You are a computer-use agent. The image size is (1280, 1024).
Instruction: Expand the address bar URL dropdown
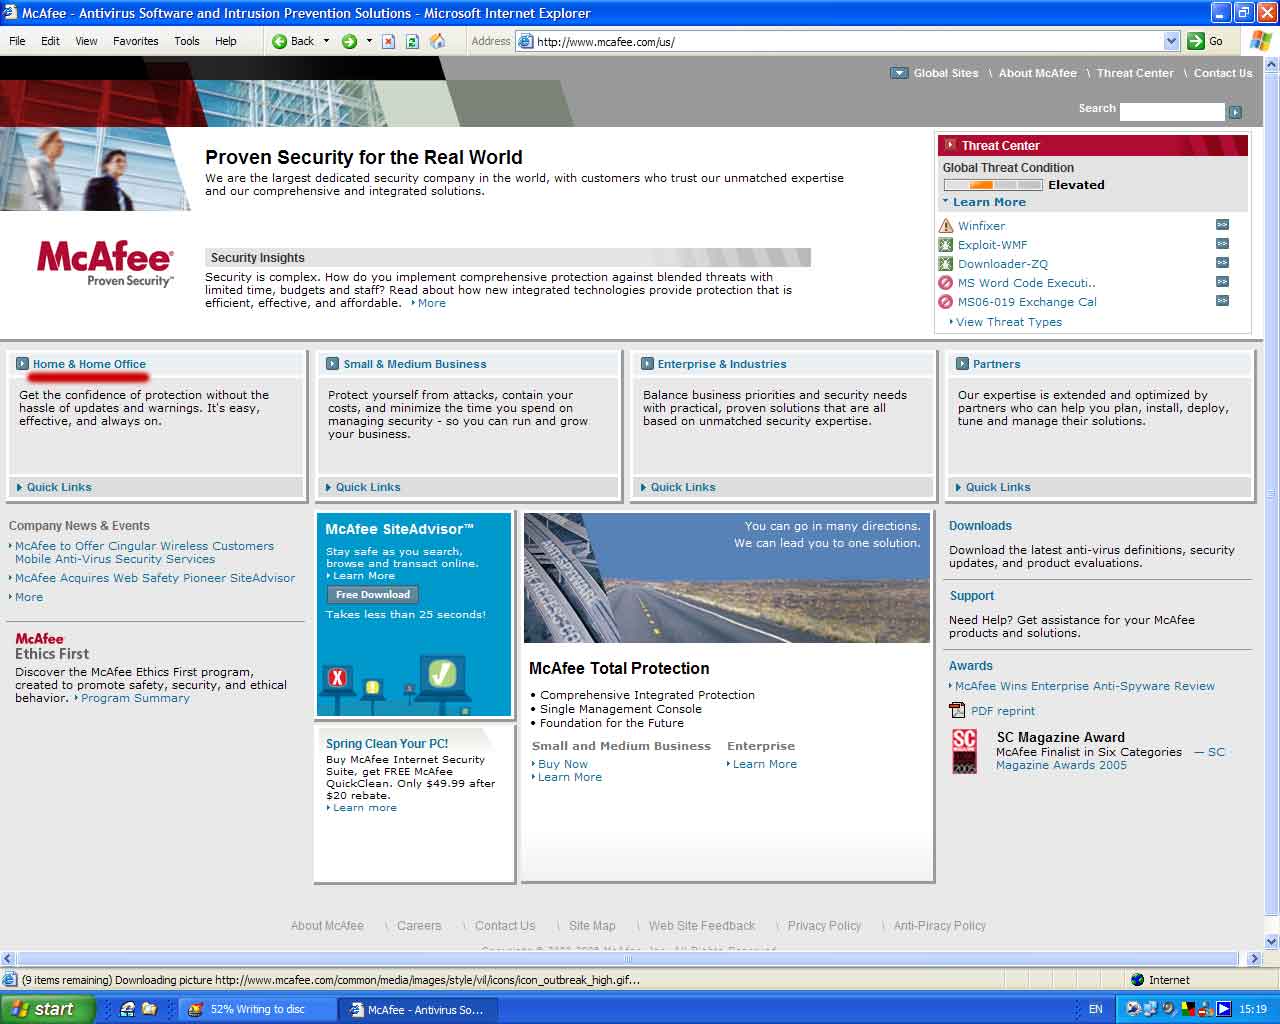(x=1172, y=41)
